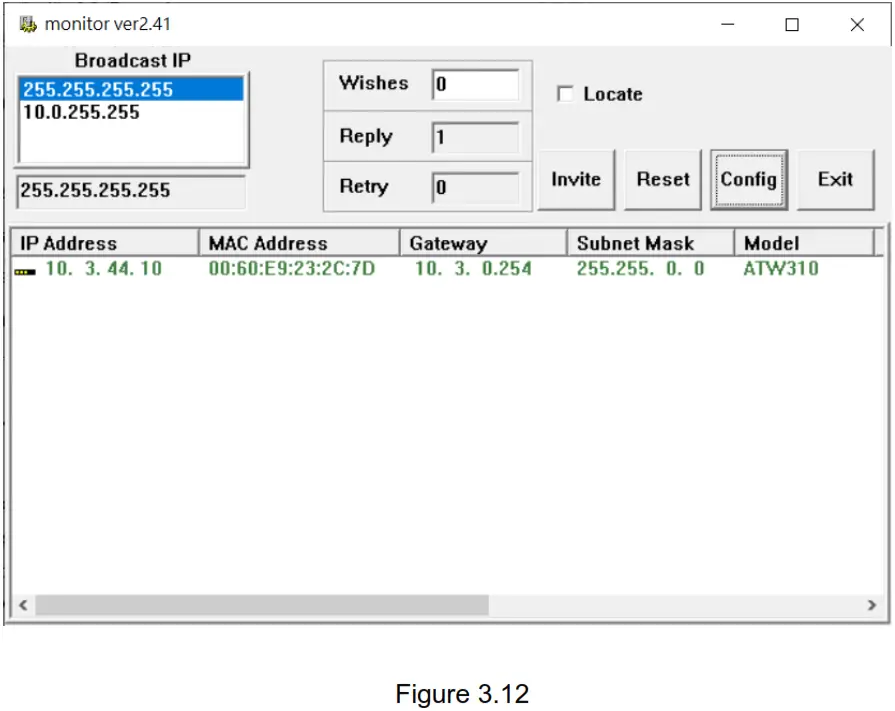
Task: Close the monitor ver2.41 window
Action: (857, 25)
